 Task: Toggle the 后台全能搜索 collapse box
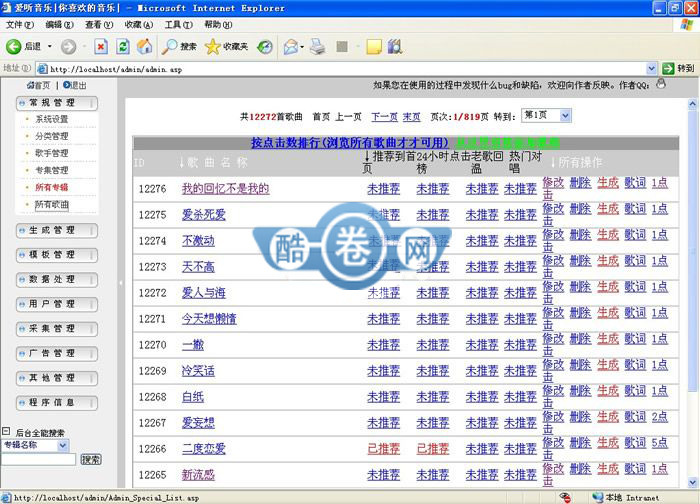6,431
